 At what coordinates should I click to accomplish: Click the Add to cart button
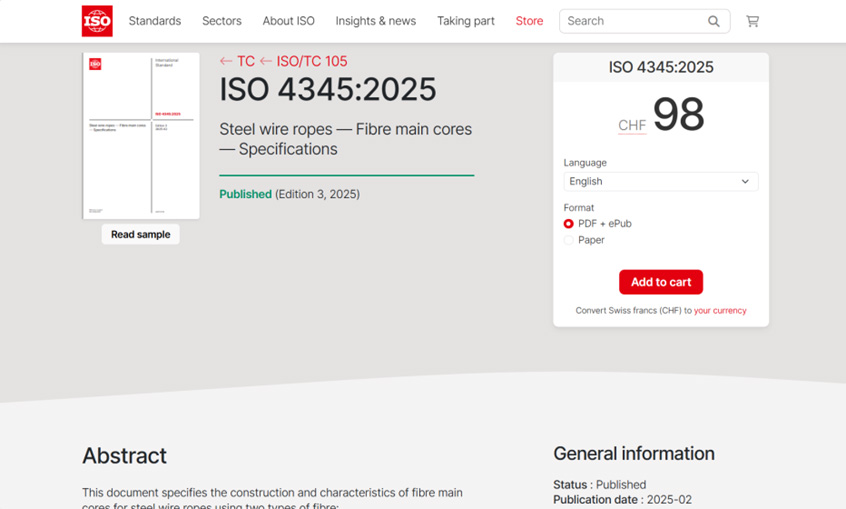[x=661, y=282]
